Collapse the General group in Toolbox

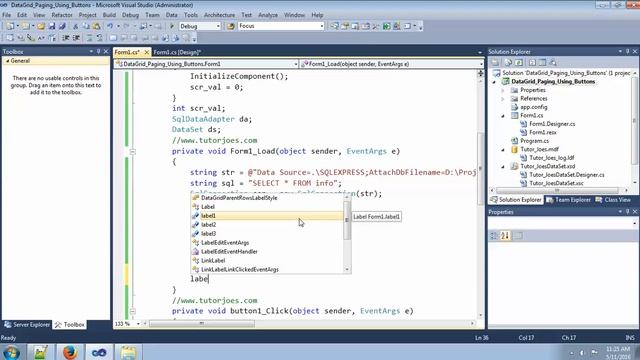pyautogui.click(x=7, y=61)
